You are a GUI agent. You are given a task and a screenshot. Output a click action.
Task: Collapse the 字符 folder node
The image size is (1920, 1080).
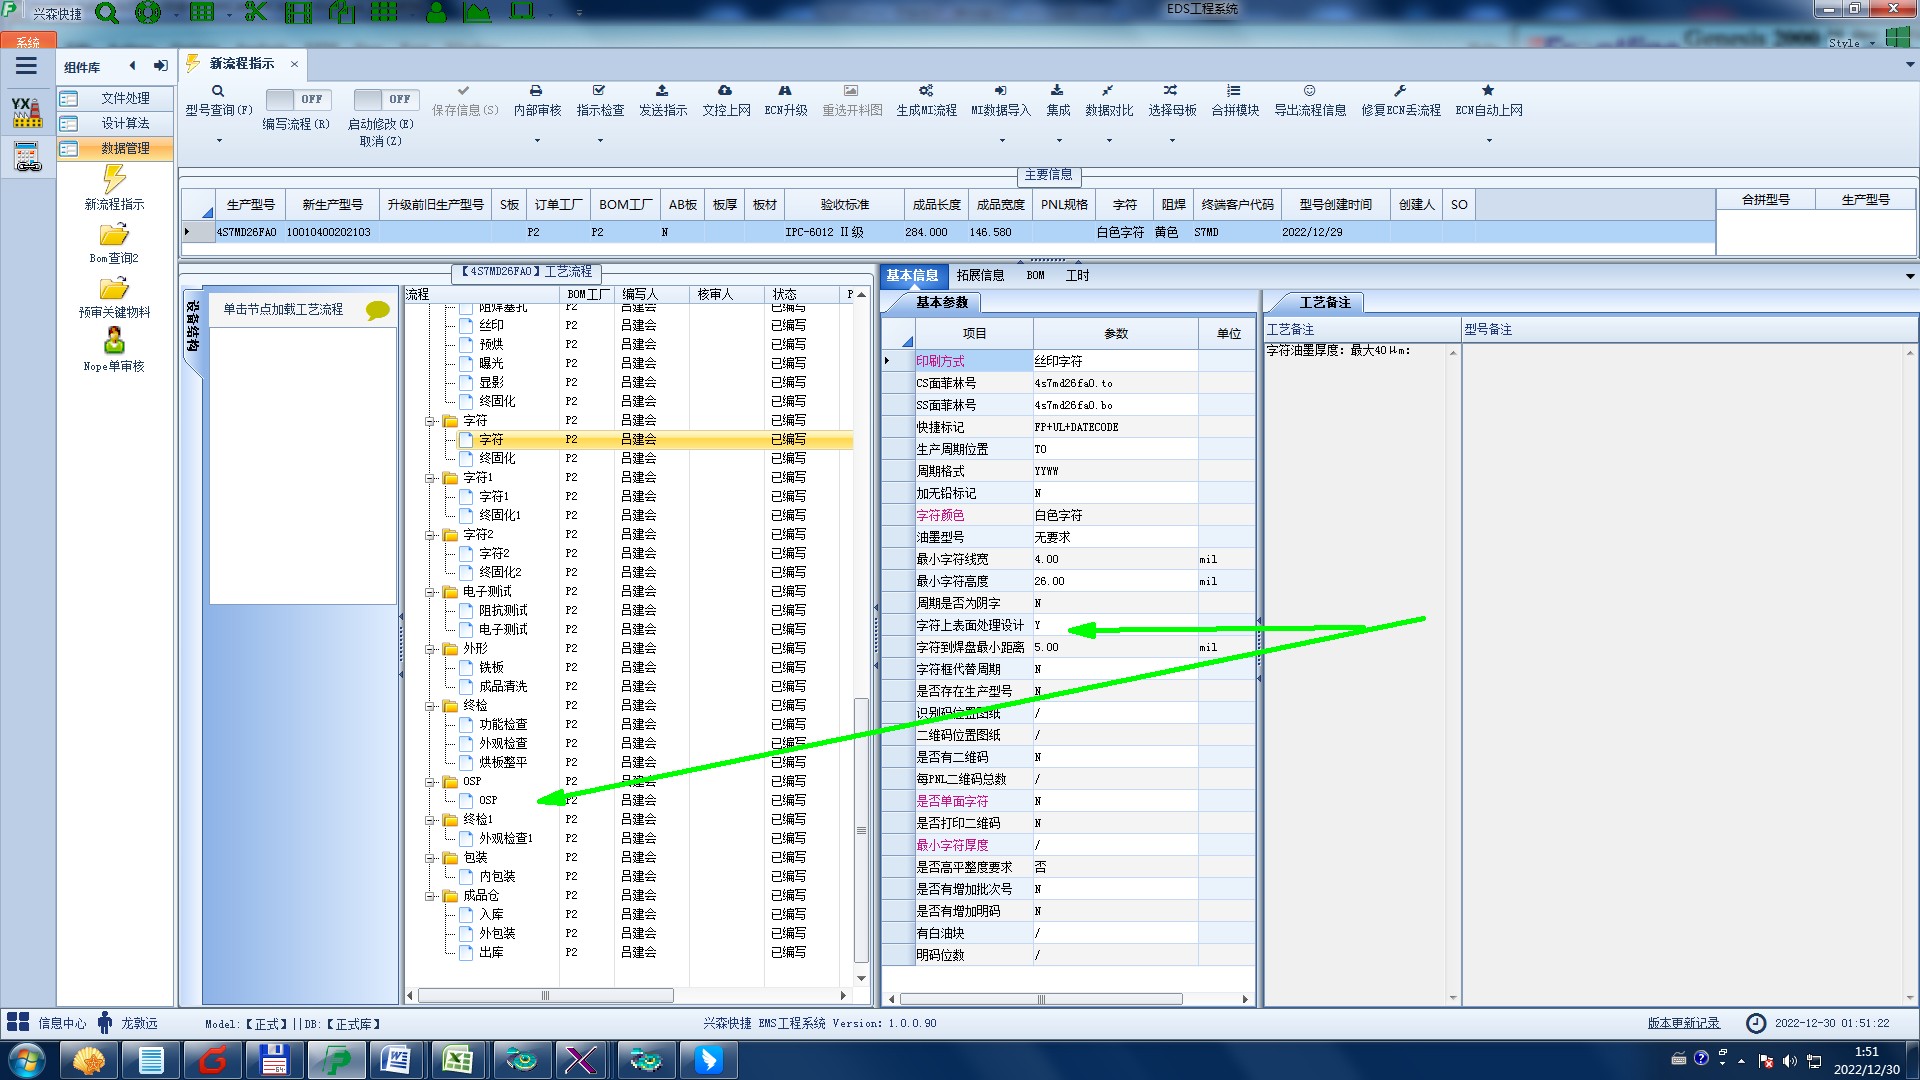(x=430, y=421)
